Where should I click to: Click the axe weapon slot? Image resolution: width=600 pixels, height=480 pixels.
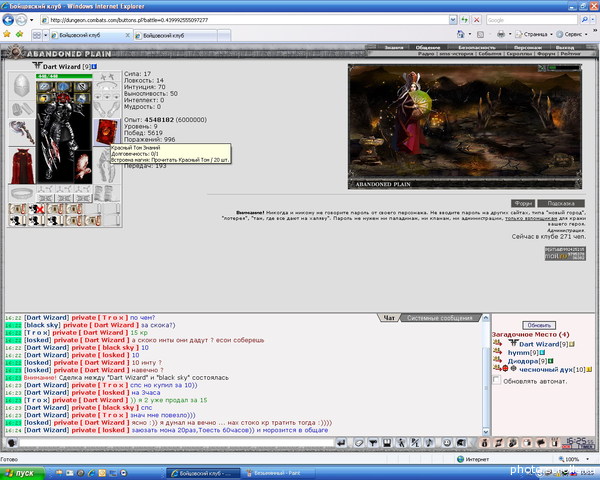pyautogui.click(x=21, y=132)
